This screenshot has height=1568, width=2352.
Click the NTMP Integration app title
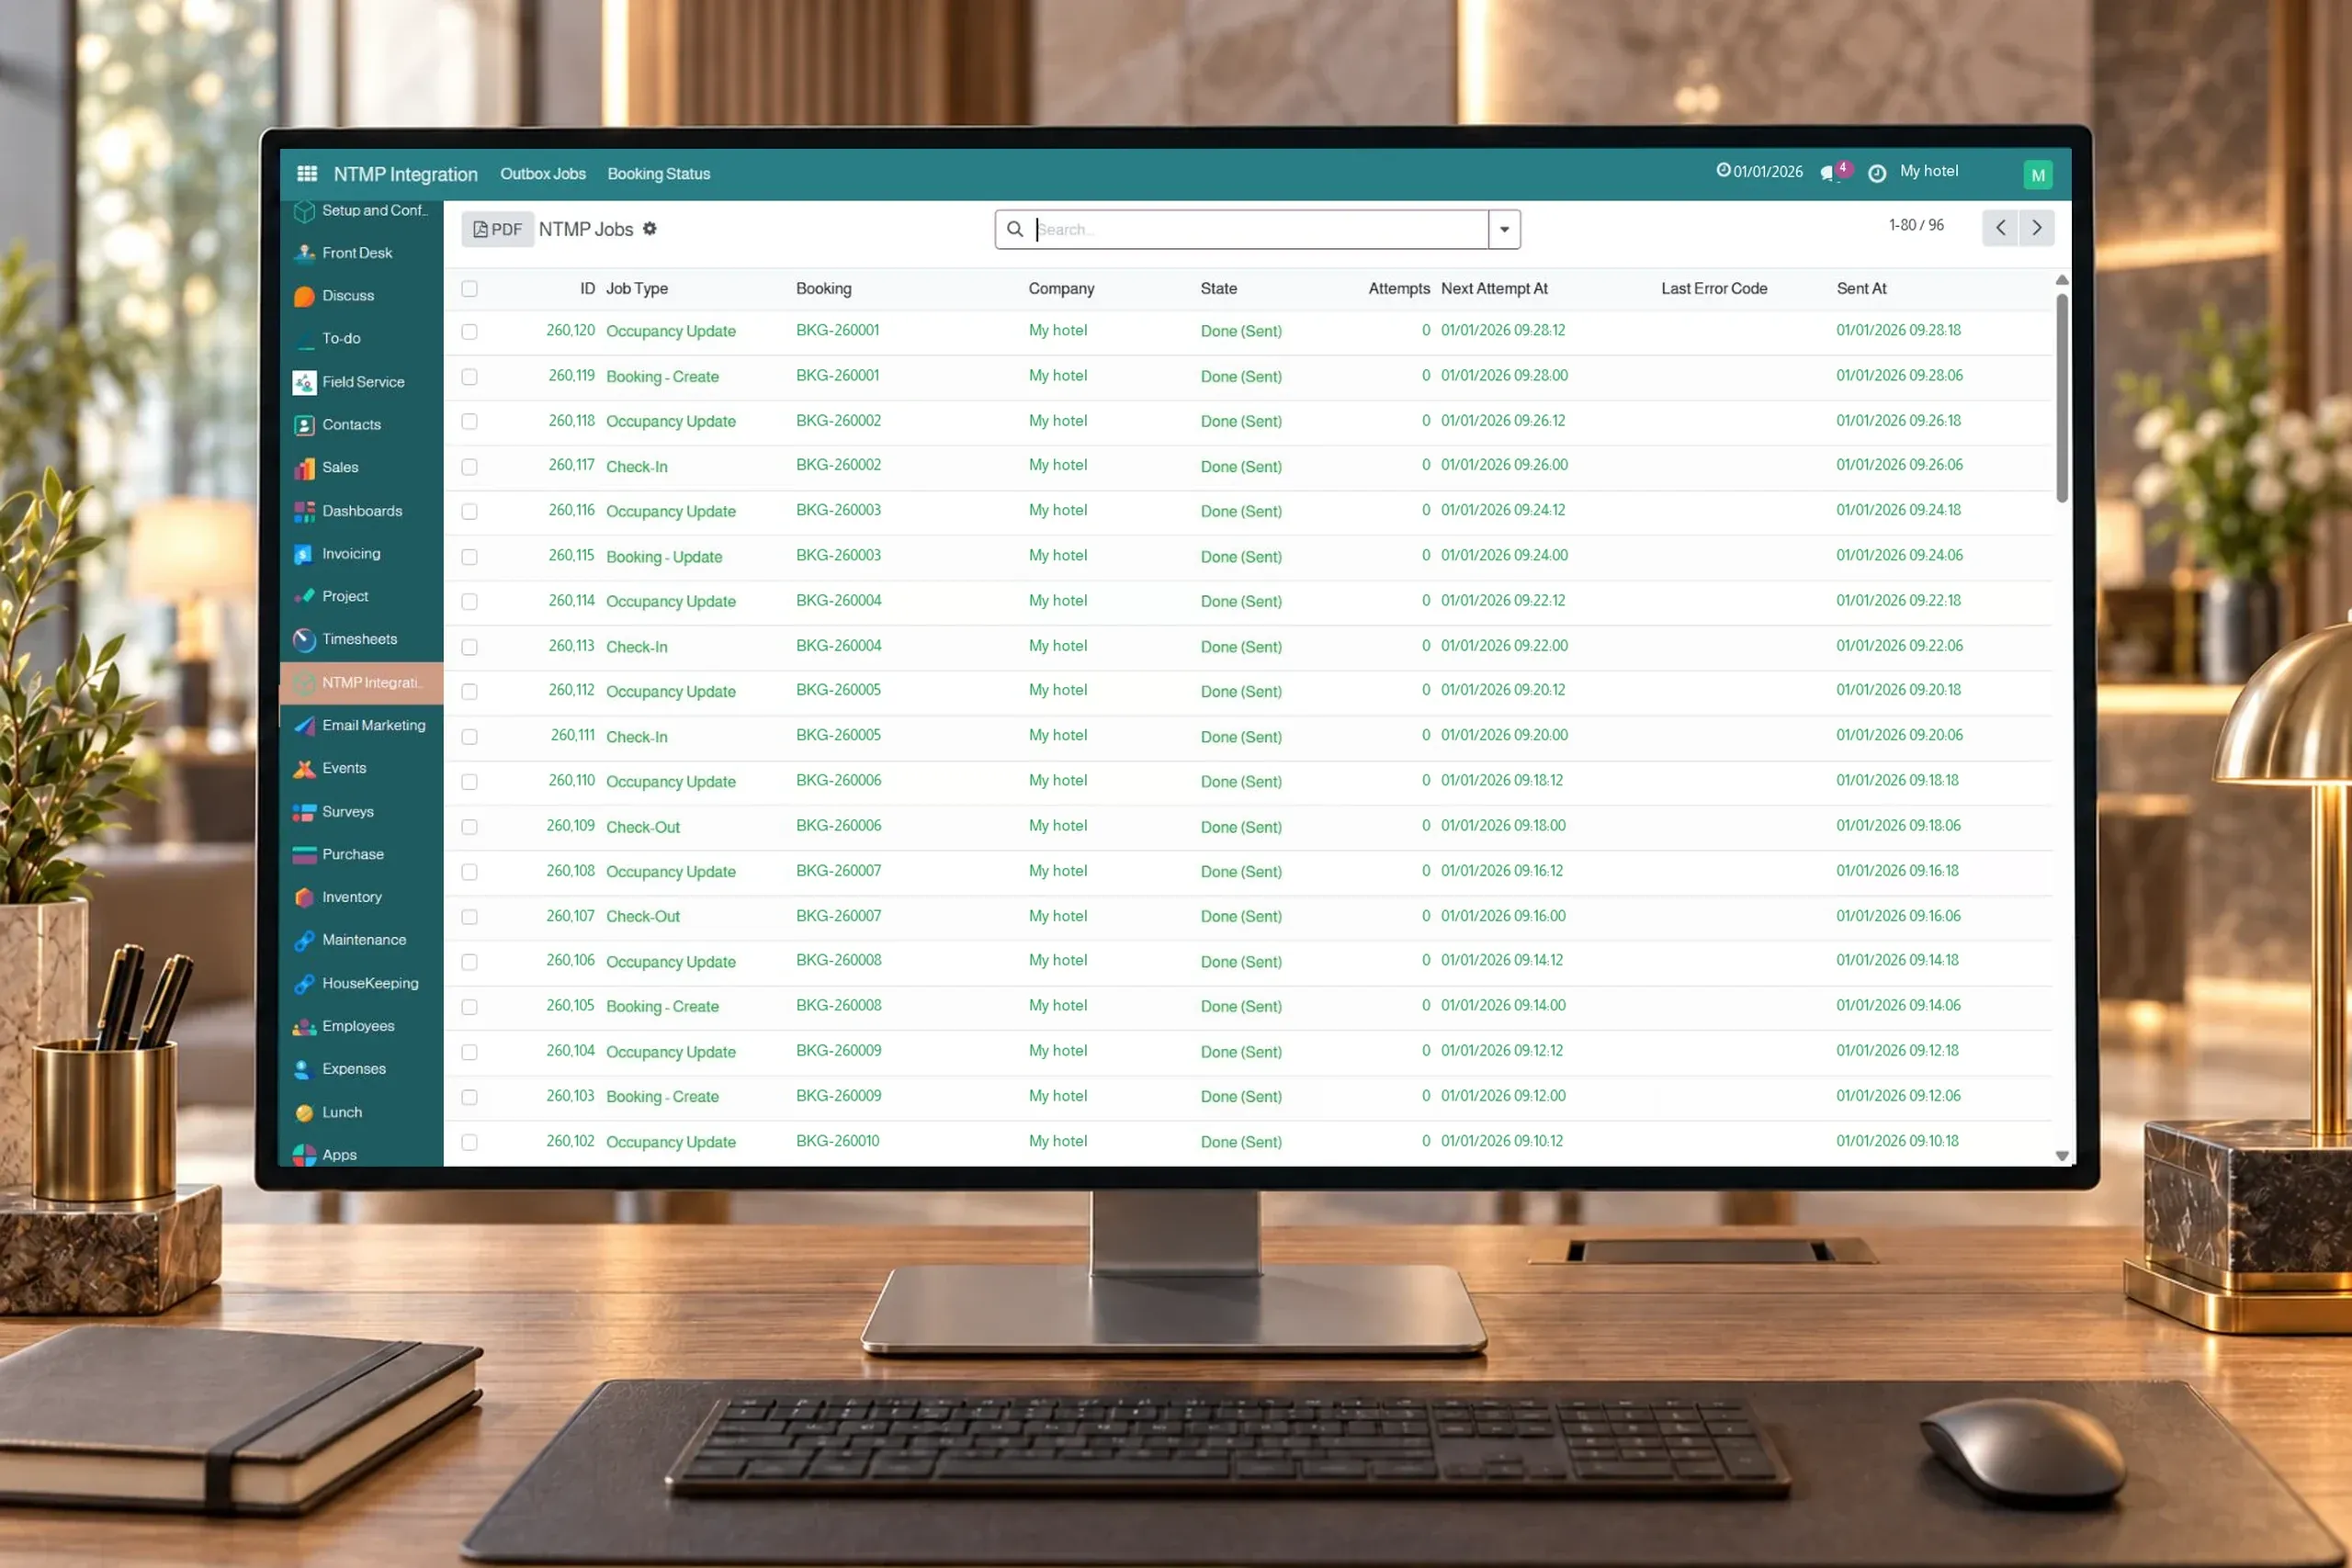[x=406, y=174]
